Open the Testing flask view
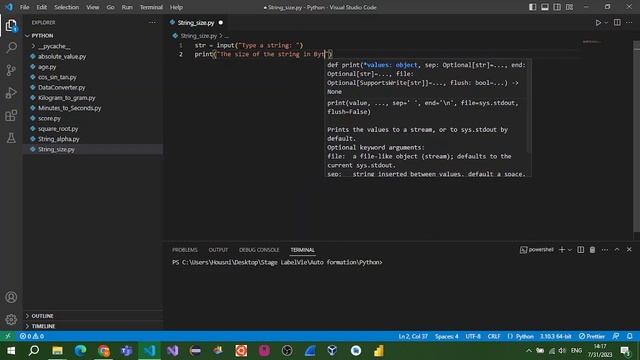 (11, 138)
